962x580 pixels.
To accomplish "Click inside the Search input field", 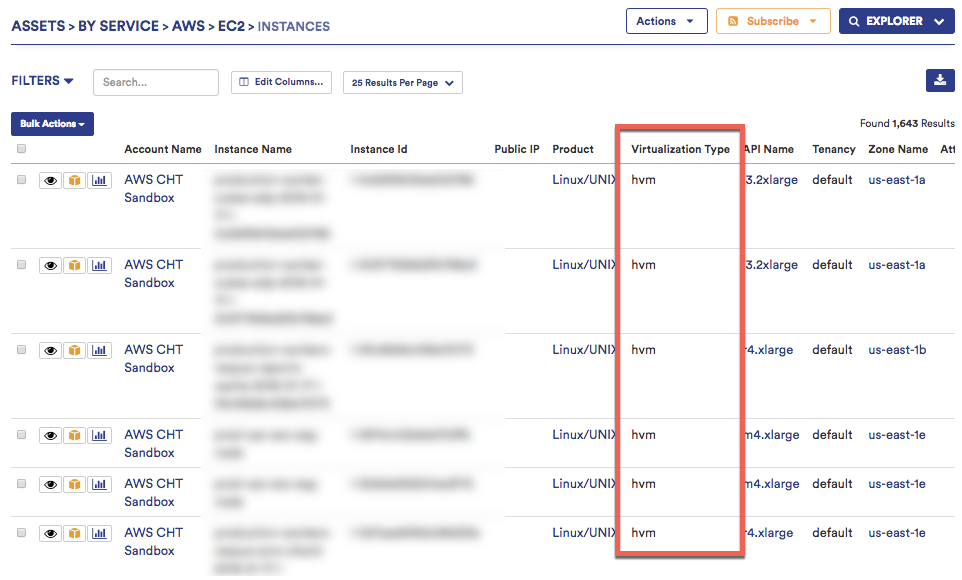I will click(x=155, y=82).
